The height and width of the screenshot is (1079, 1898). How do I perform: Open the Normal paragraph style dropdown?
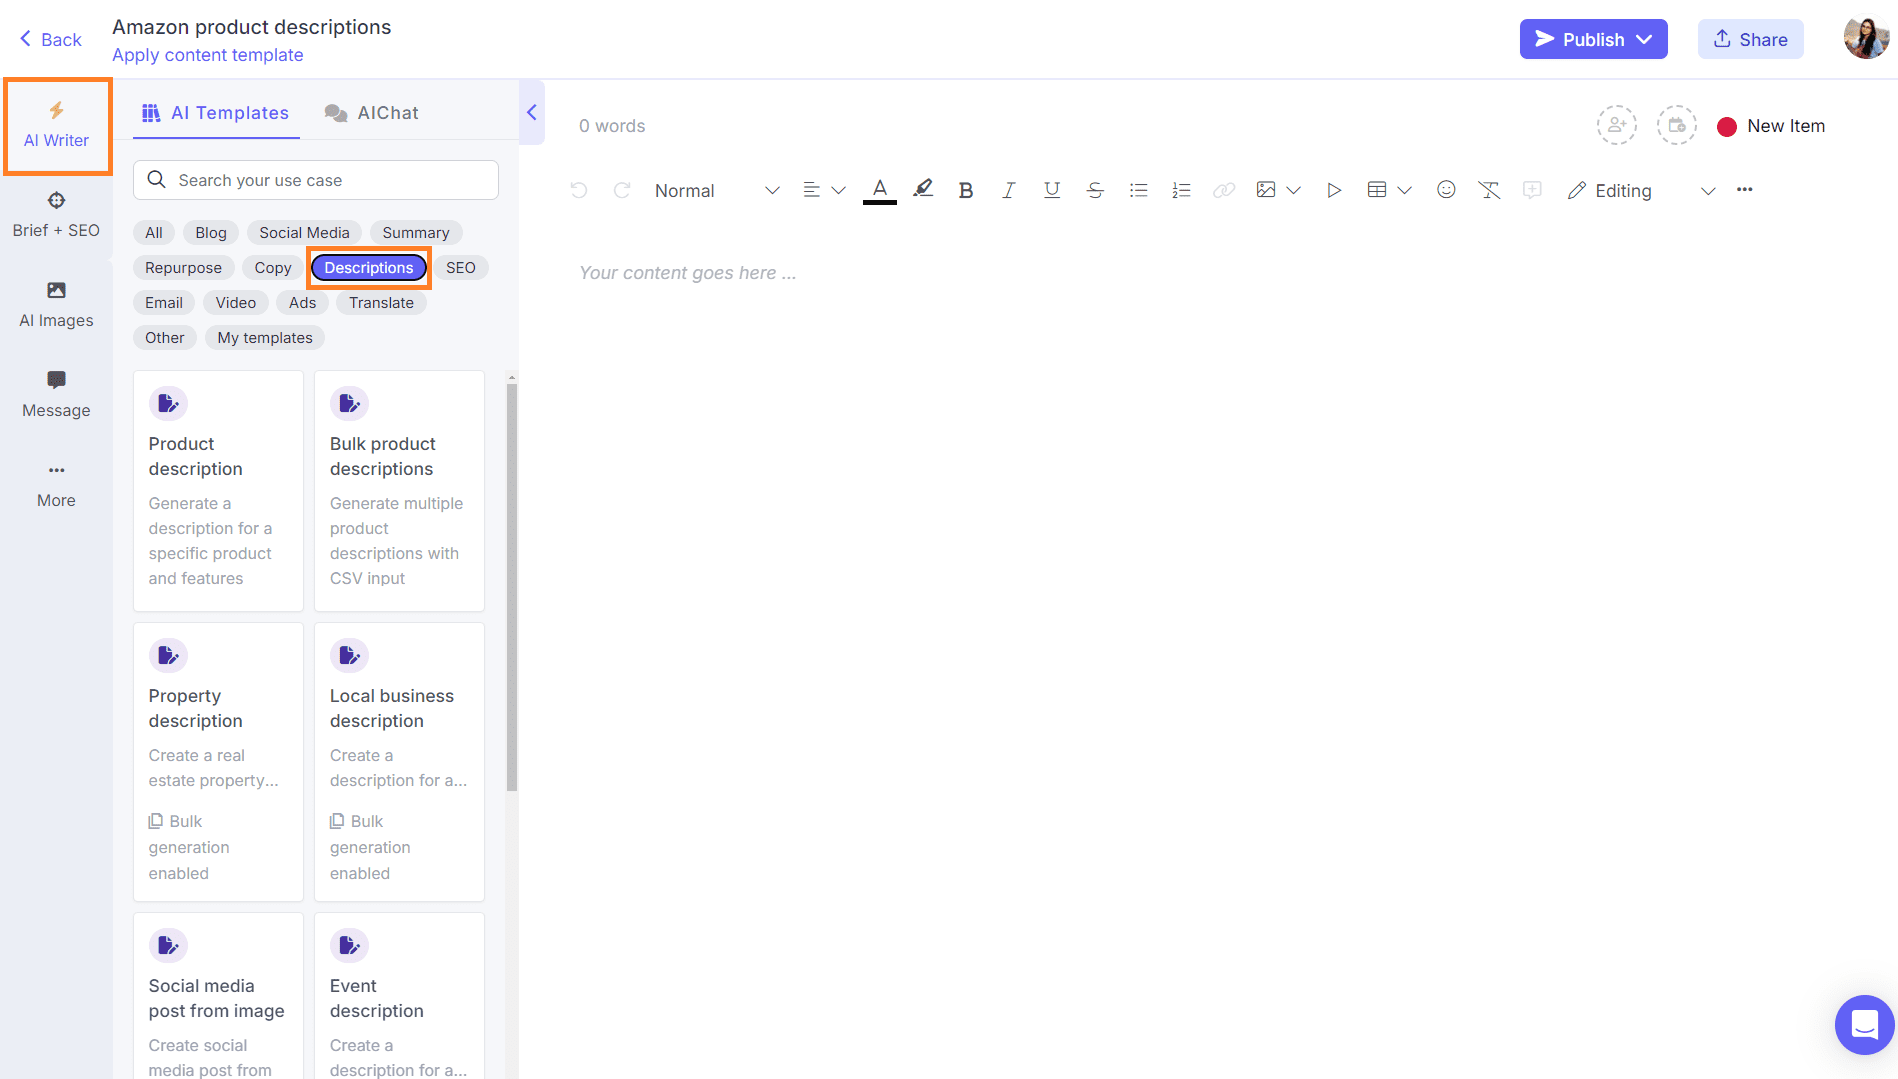[x=717, y=190]
